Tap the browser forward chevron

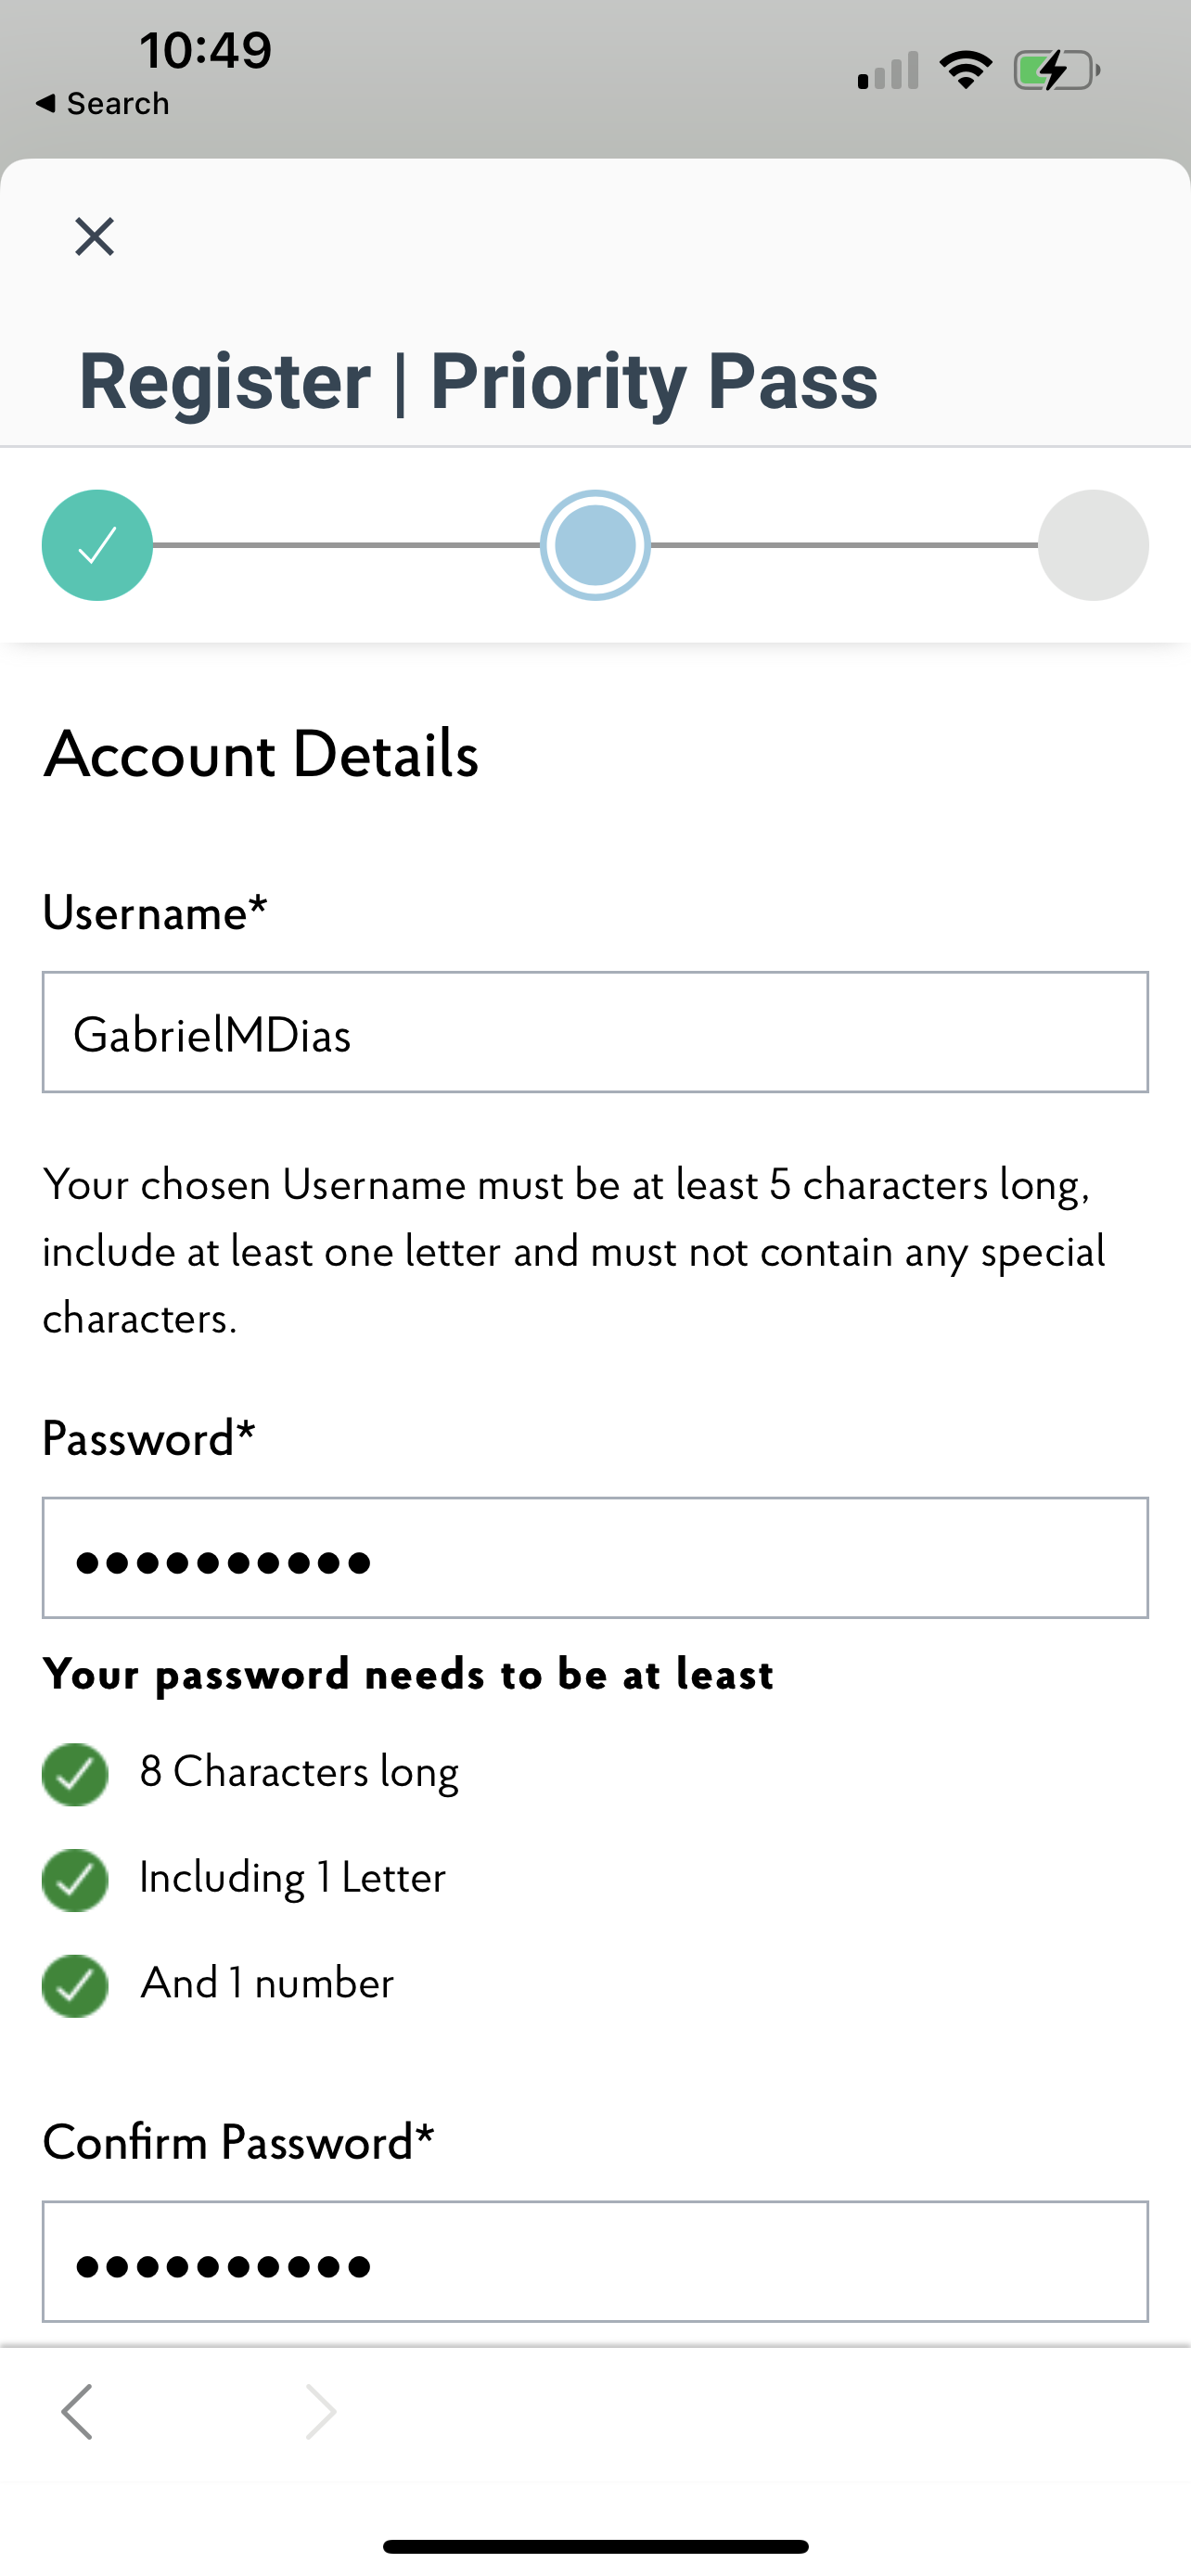coord(320,2411)
